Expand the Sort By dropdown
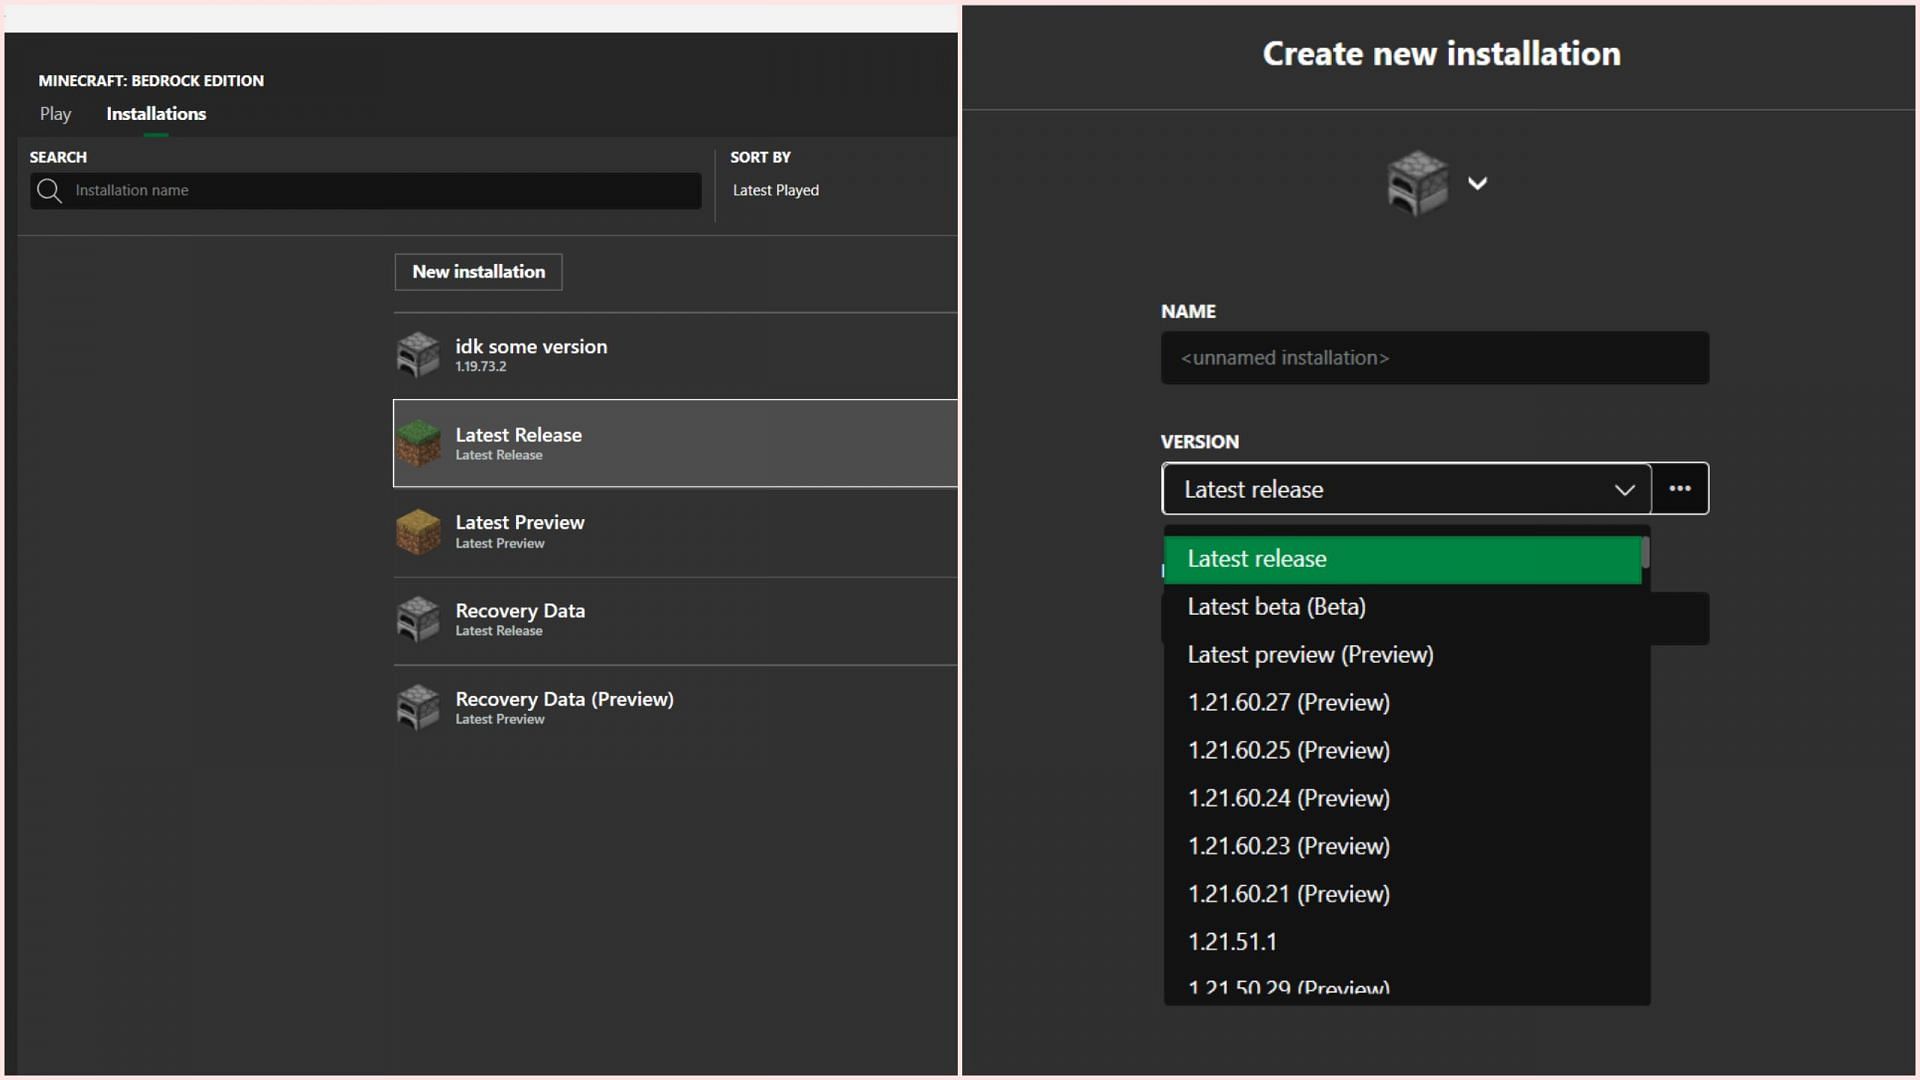 (x=775, y=189)
